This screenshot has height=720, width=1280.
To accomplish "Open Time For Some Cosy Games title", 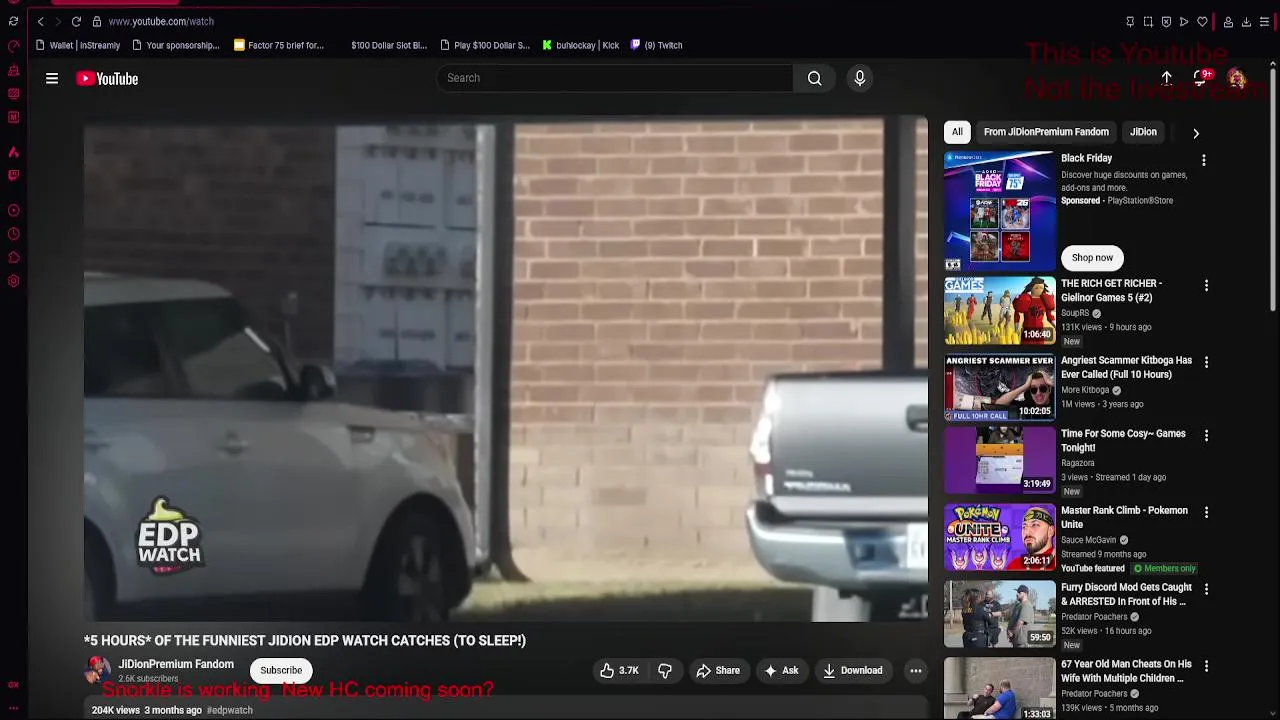I will coord(1123,441).
